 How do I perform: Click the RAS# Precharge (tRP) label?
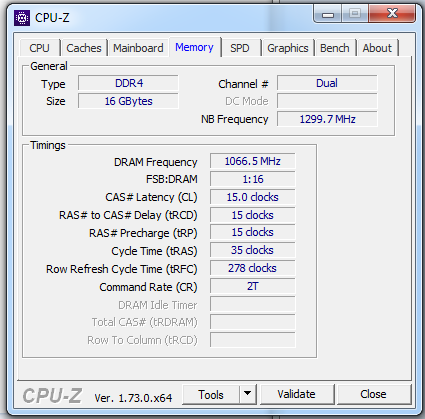(143, 233)
